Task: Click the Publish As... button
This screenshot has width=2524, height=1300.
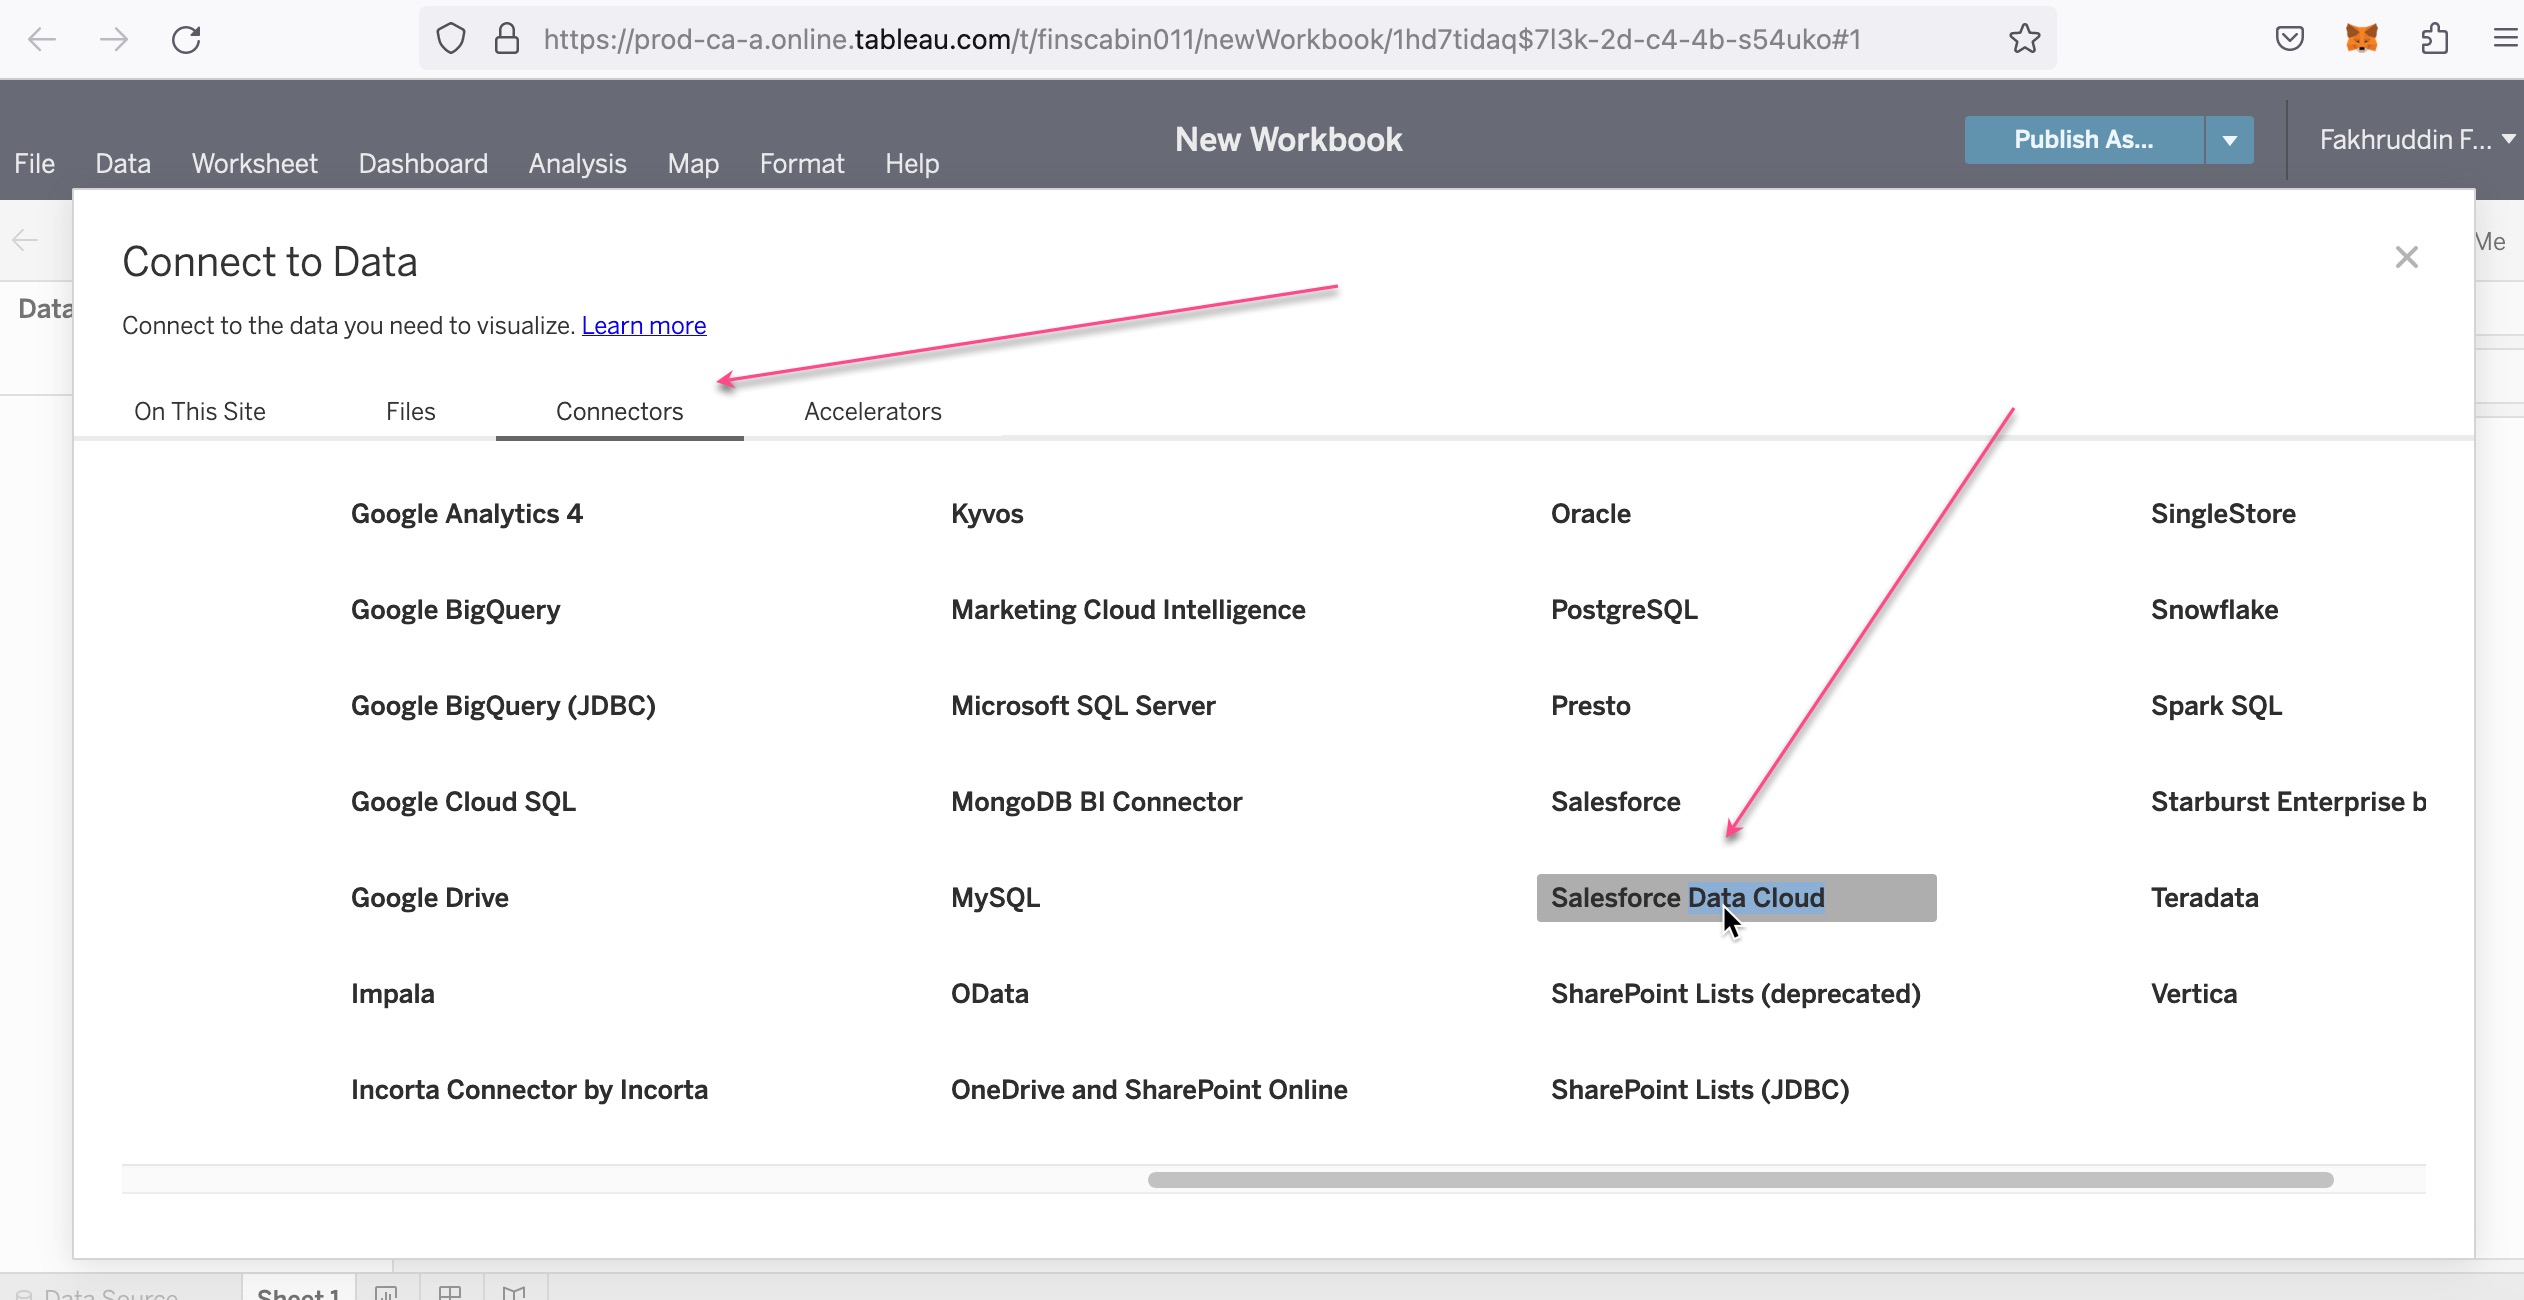Action: [x=2084, y=140]
